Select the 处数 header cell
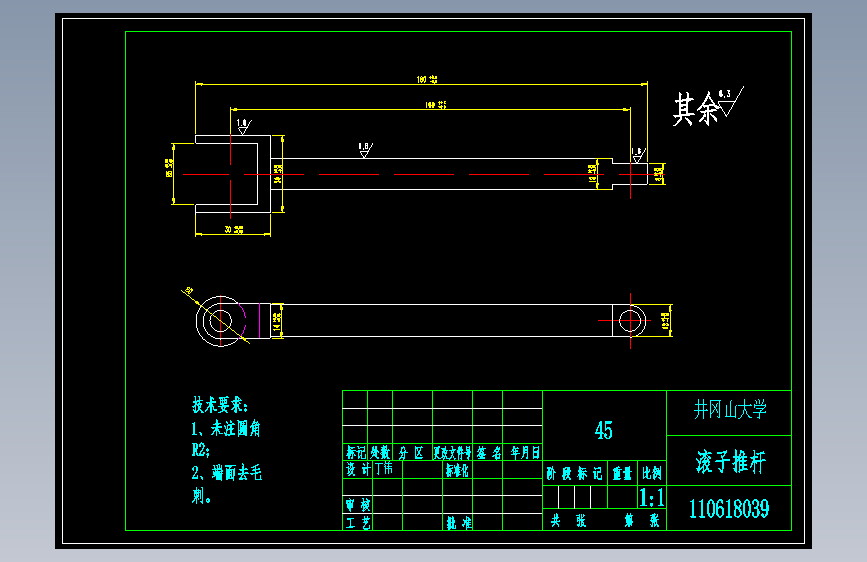The image size is (867, 562). pos(380,452)
